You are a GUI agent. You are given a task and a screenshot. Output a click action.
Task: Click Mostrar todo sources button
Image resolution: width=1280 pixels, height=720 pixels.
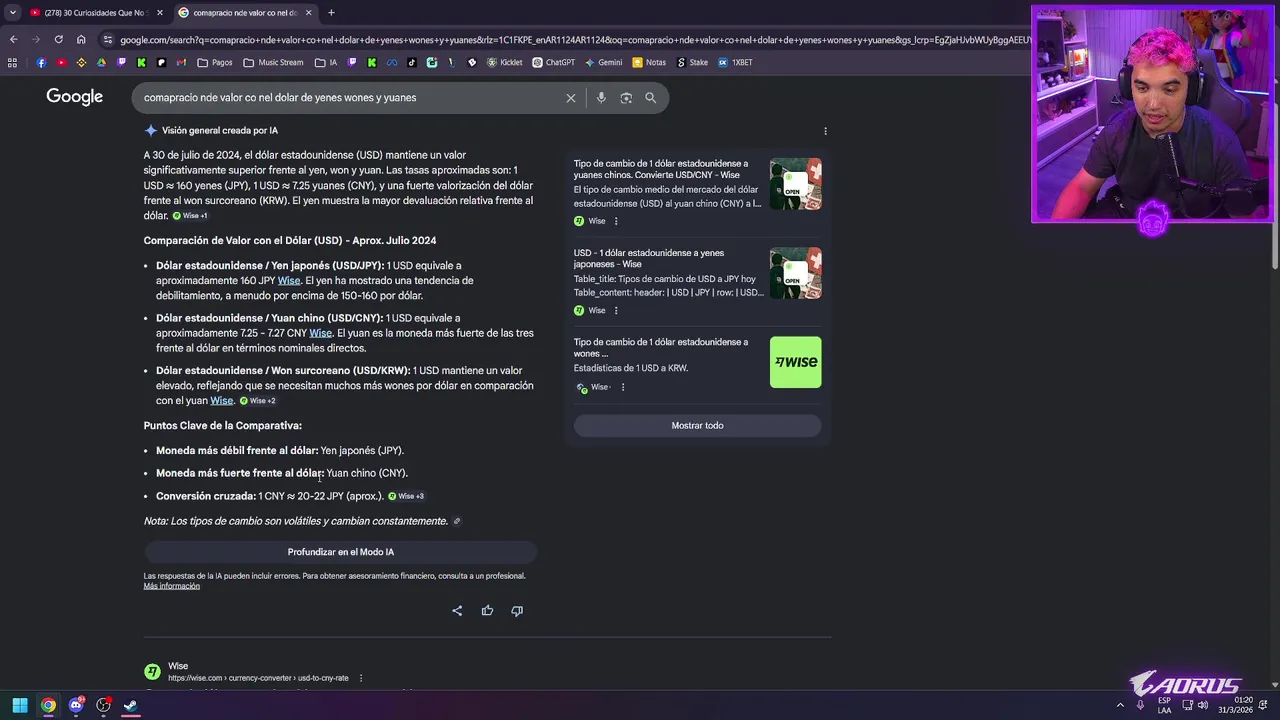tap(698, 425)
